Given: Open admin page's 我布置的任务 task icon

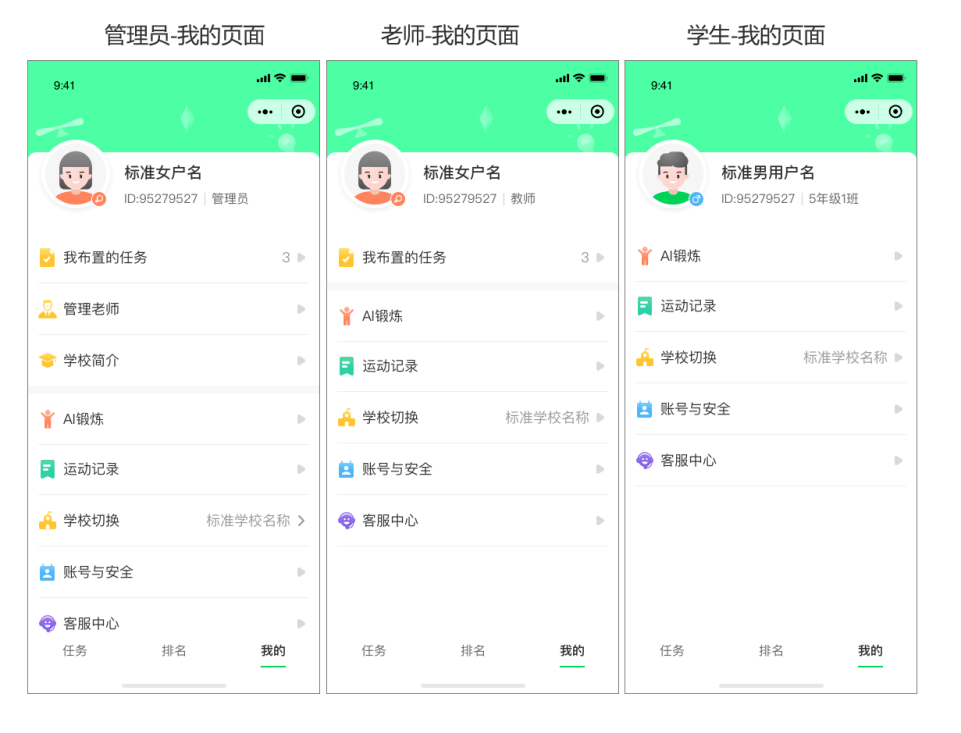Looking at the screenshot, I should pyautogui.click(x=47, y=257).
